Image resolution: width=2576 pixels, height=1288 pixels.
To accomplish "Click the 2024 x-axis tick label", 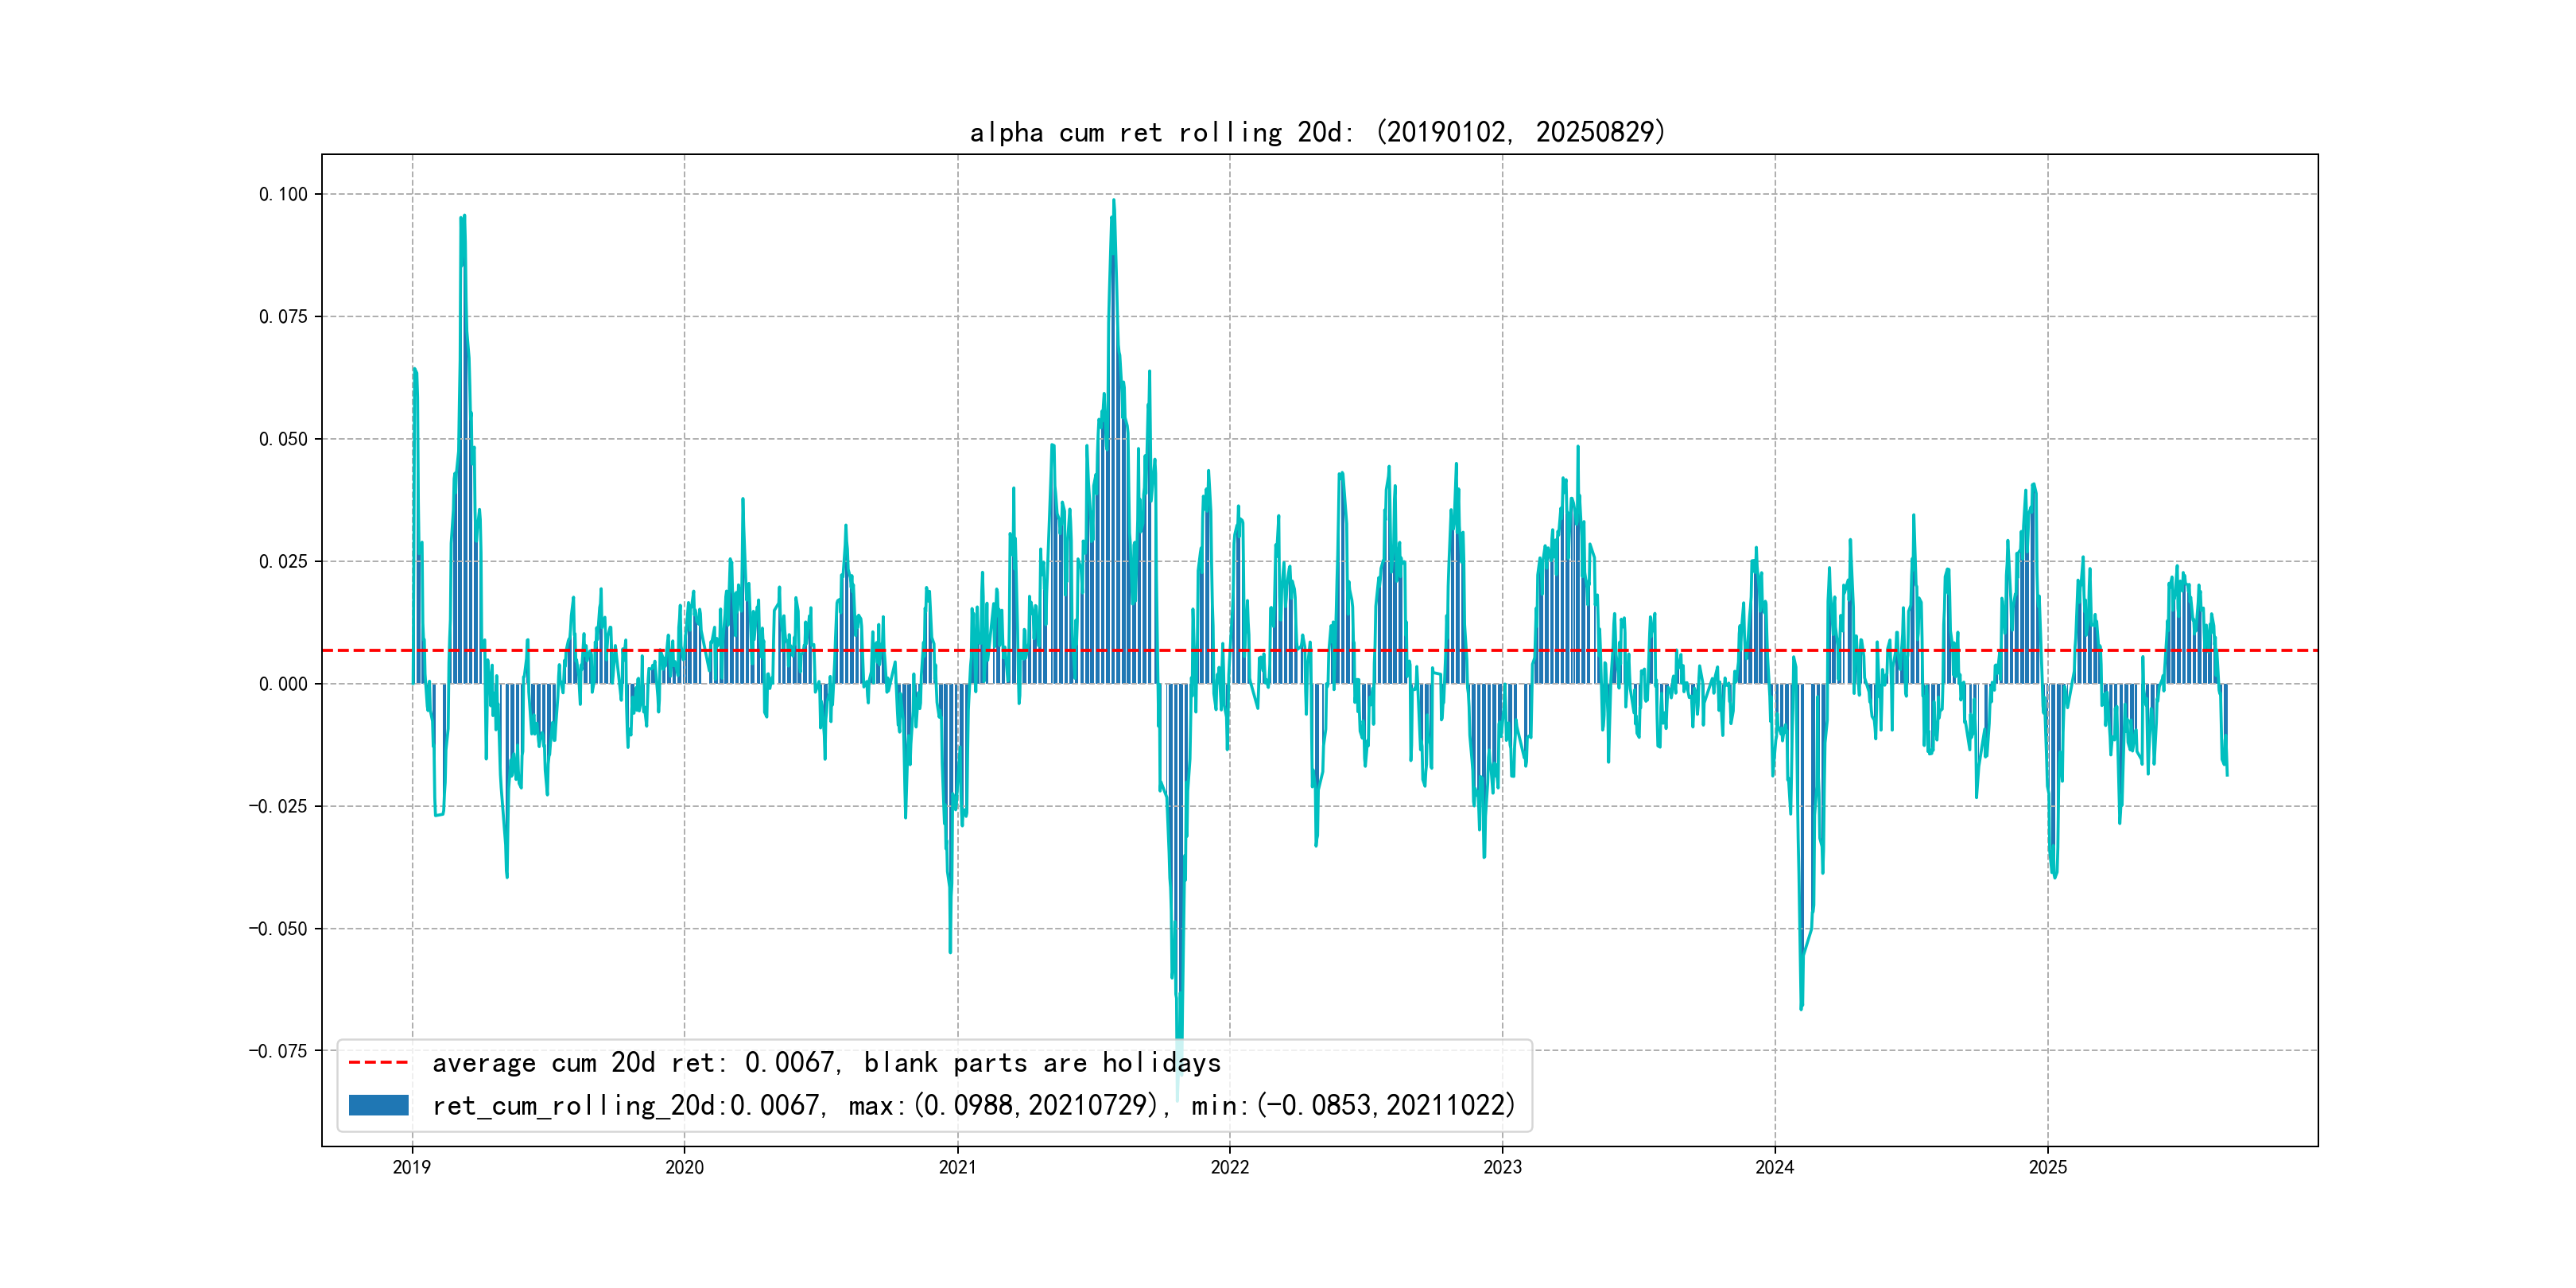I will [1774, 1167].
